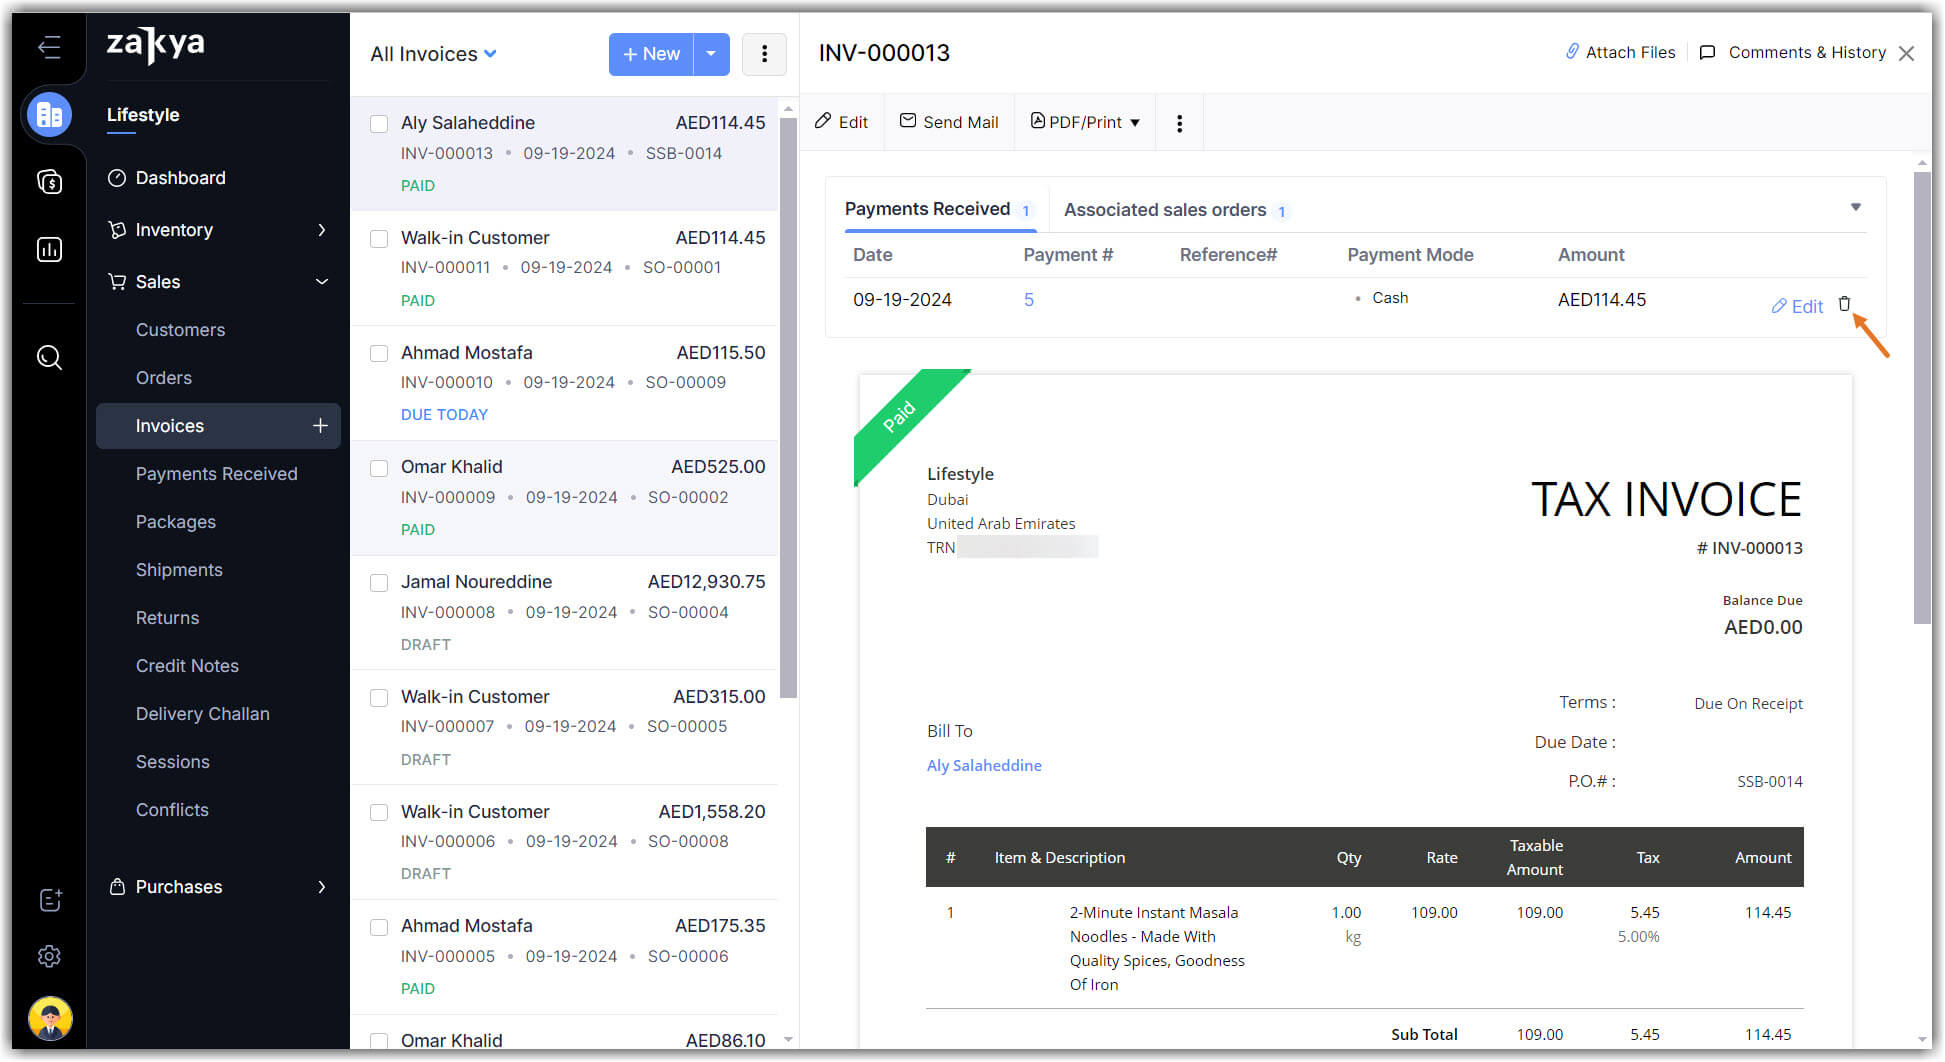
Task: Switch to Associated sales orders tab
Action: coord(1165,210)
